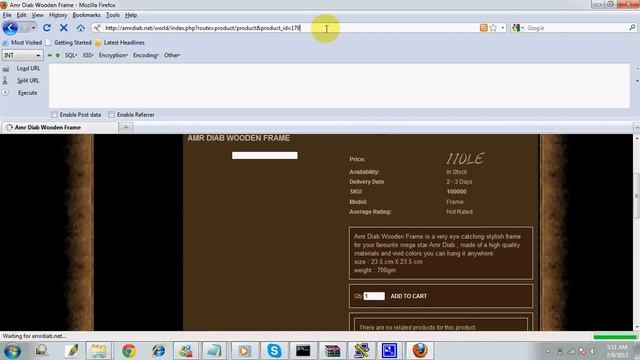Click the taskbar clock
The height and width of the screenshot is (360, 640).
tap(617, 351)
